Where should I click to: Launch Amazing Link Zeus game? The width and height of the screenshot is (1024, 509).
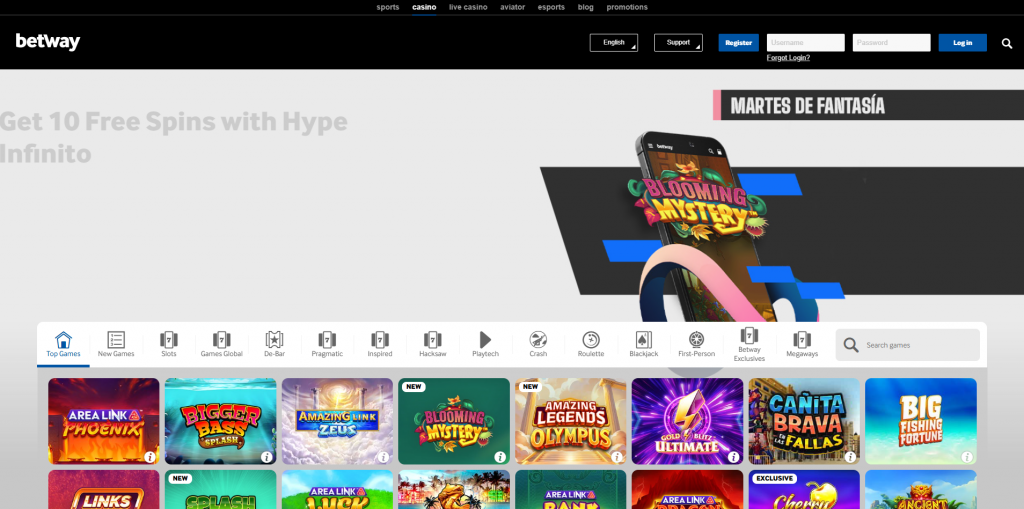click(x=338, y=421)
